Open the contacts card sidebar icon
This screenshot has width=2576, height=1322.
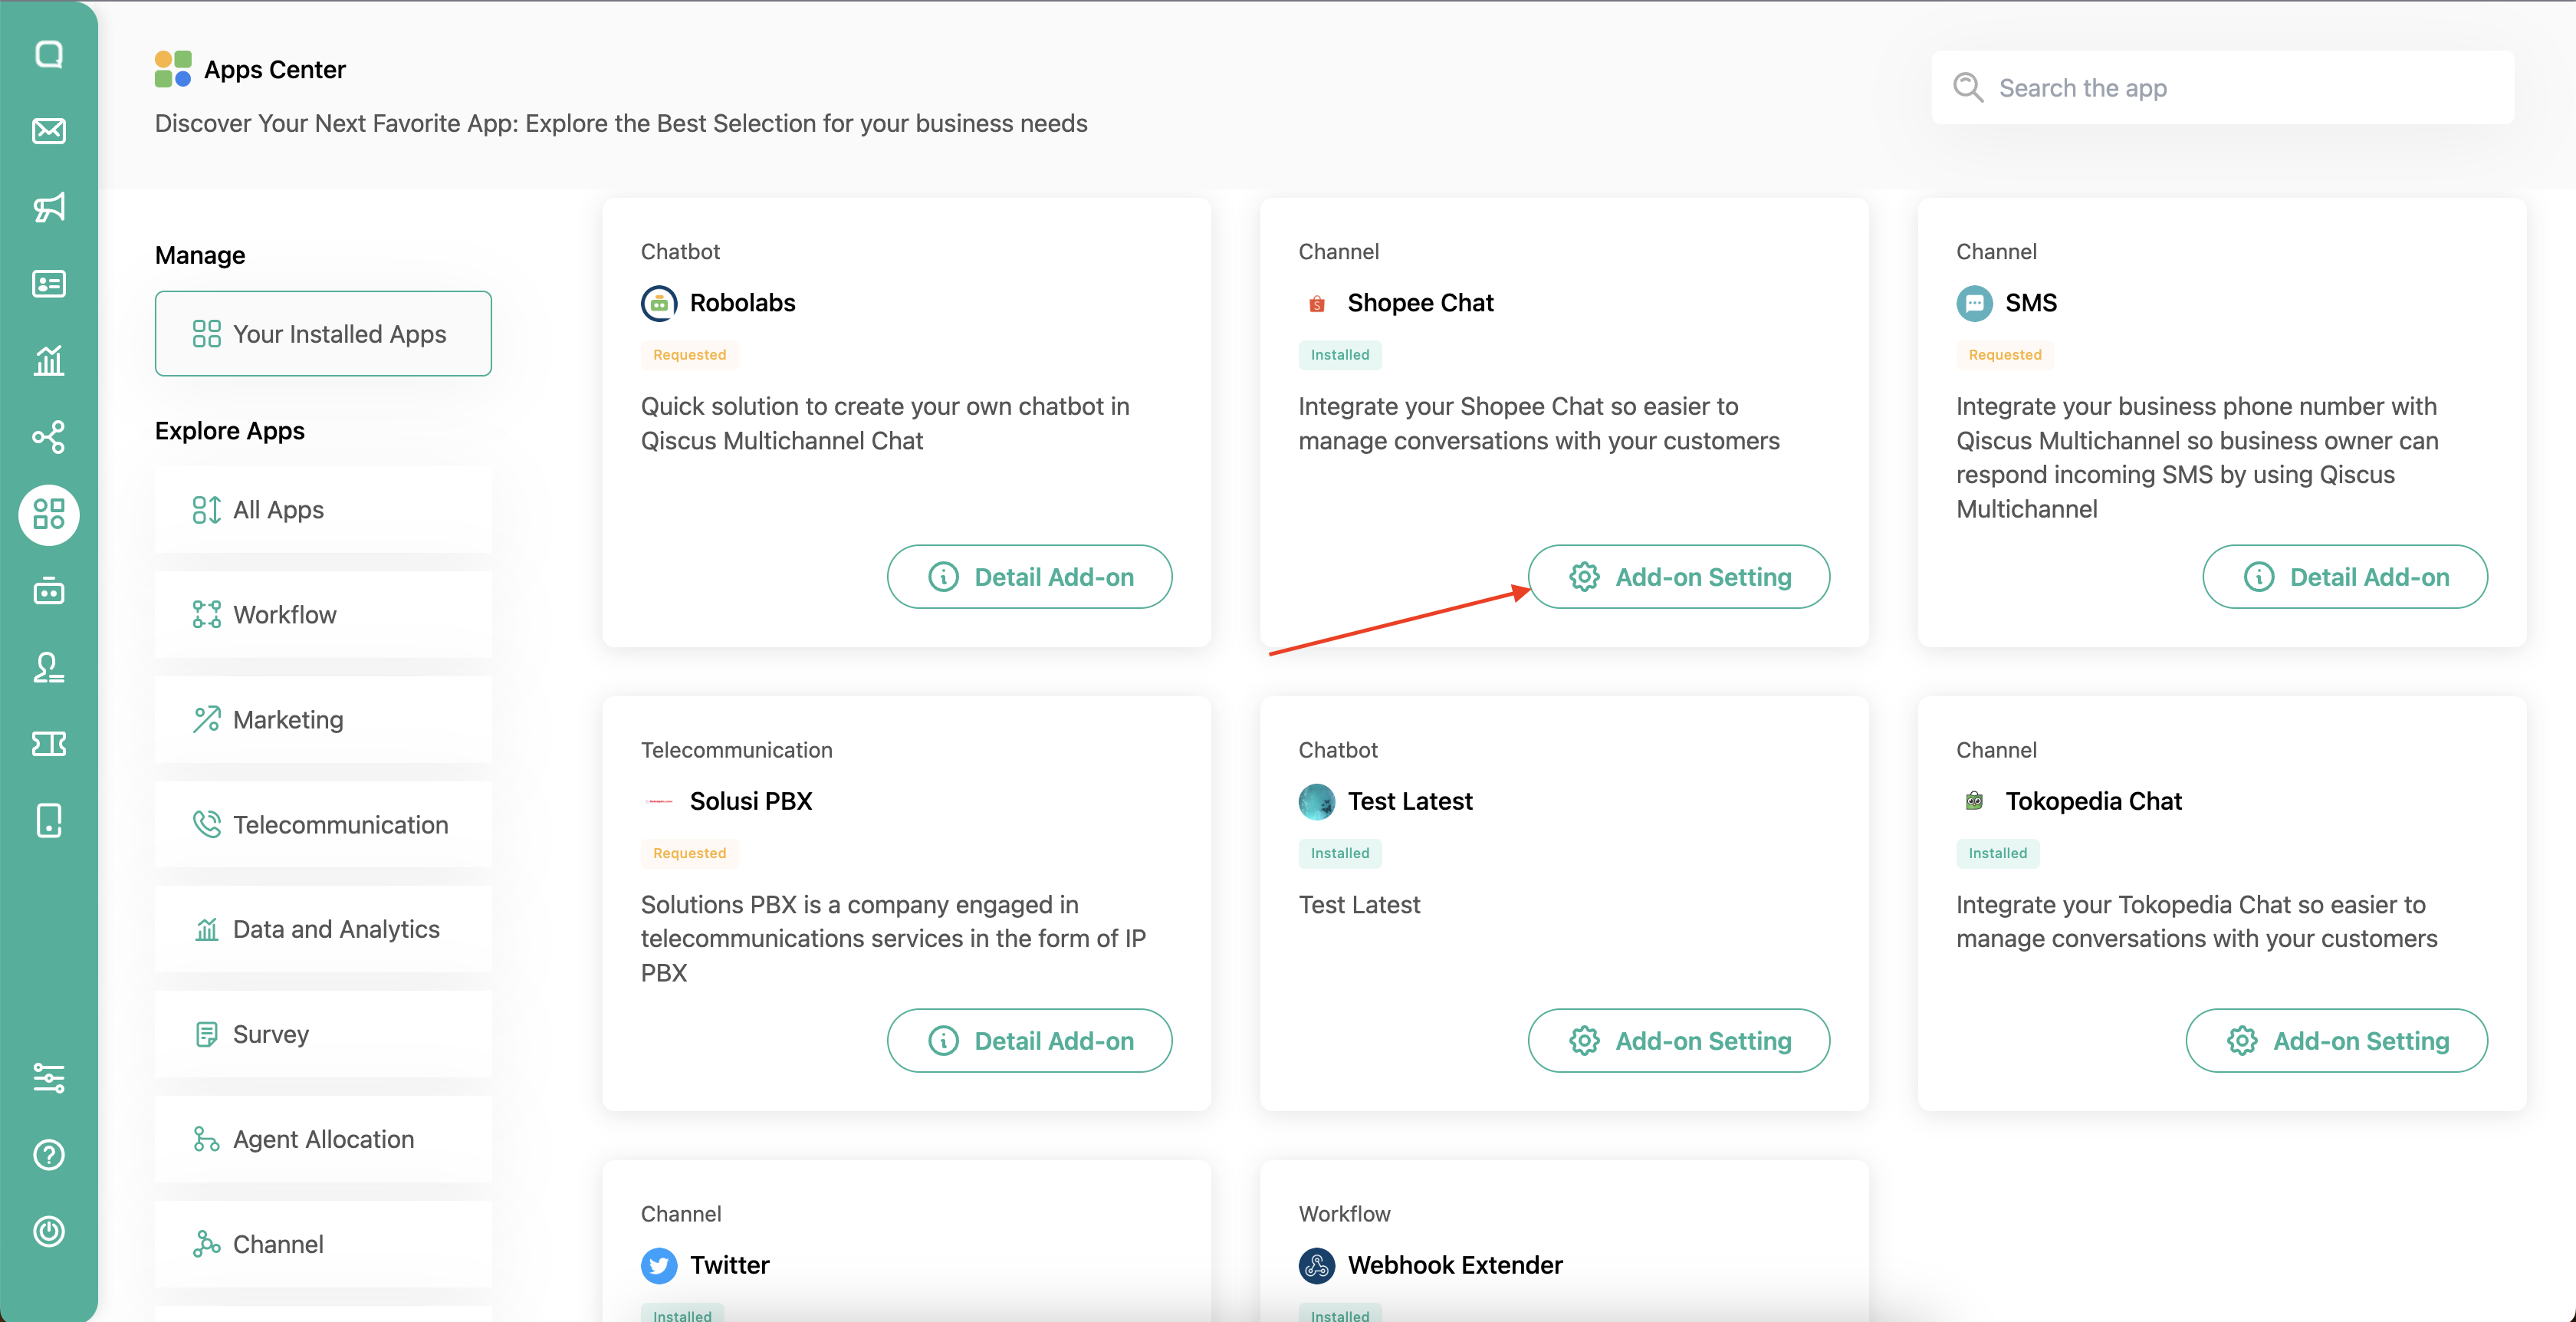49,284
